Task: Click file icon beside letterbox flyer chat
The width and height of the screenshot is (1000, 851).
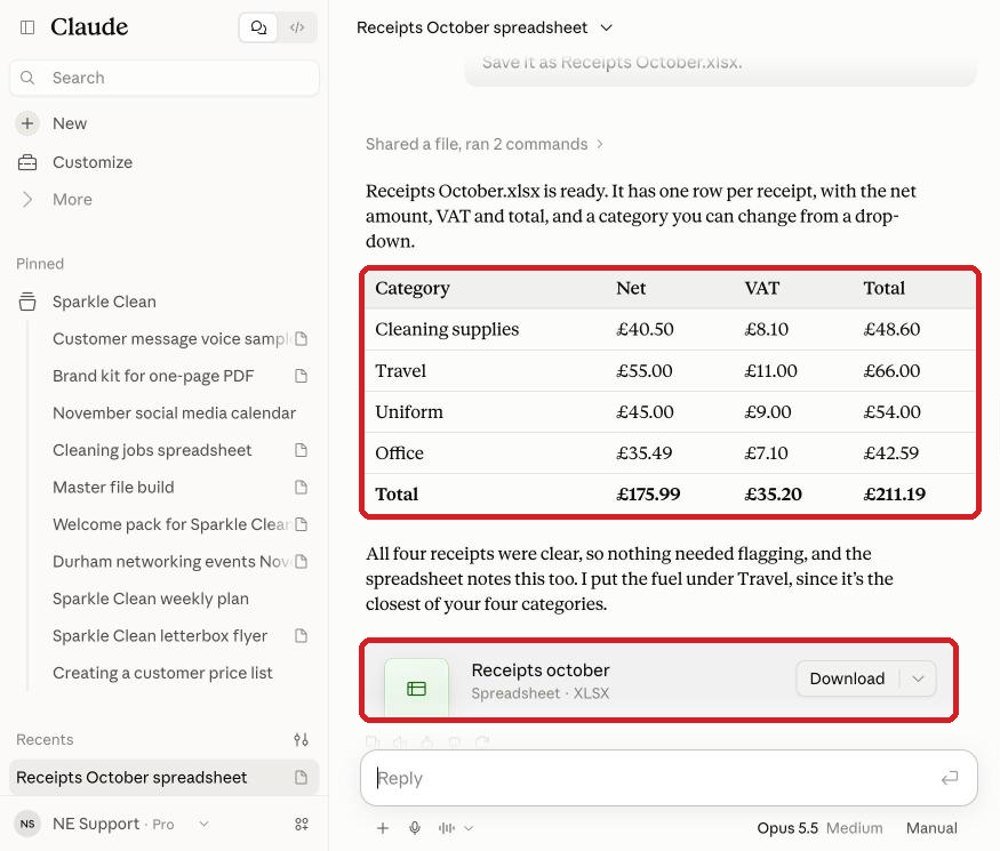Action: [x=301, y=635]
